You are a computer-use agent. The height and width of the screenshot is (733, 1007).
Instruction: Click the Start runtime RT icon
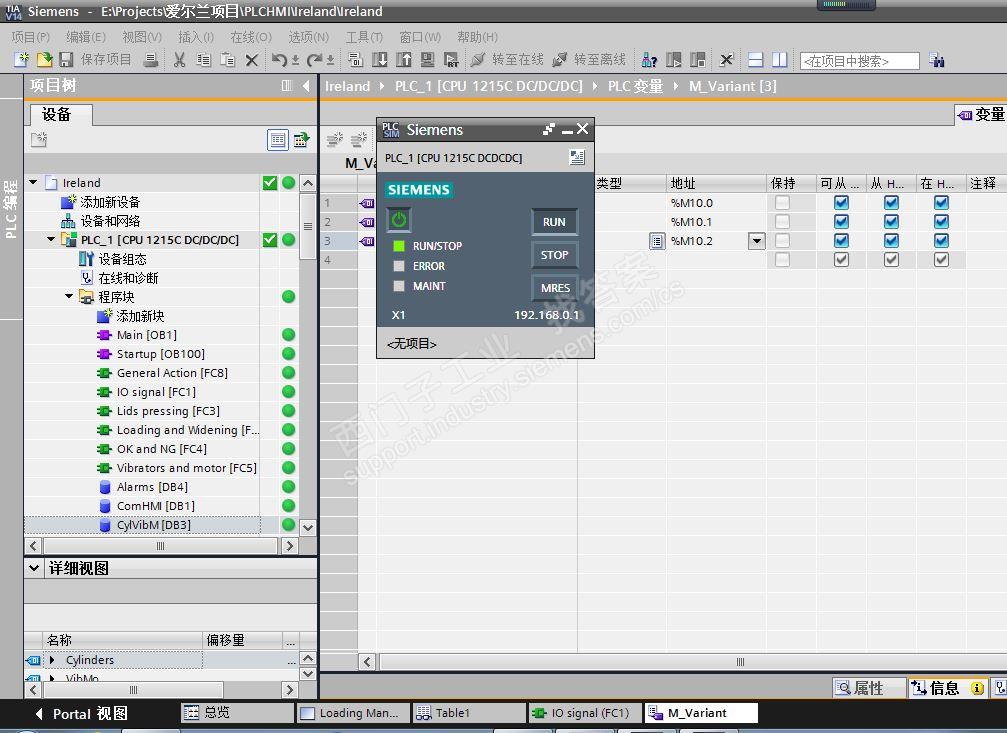451,60
